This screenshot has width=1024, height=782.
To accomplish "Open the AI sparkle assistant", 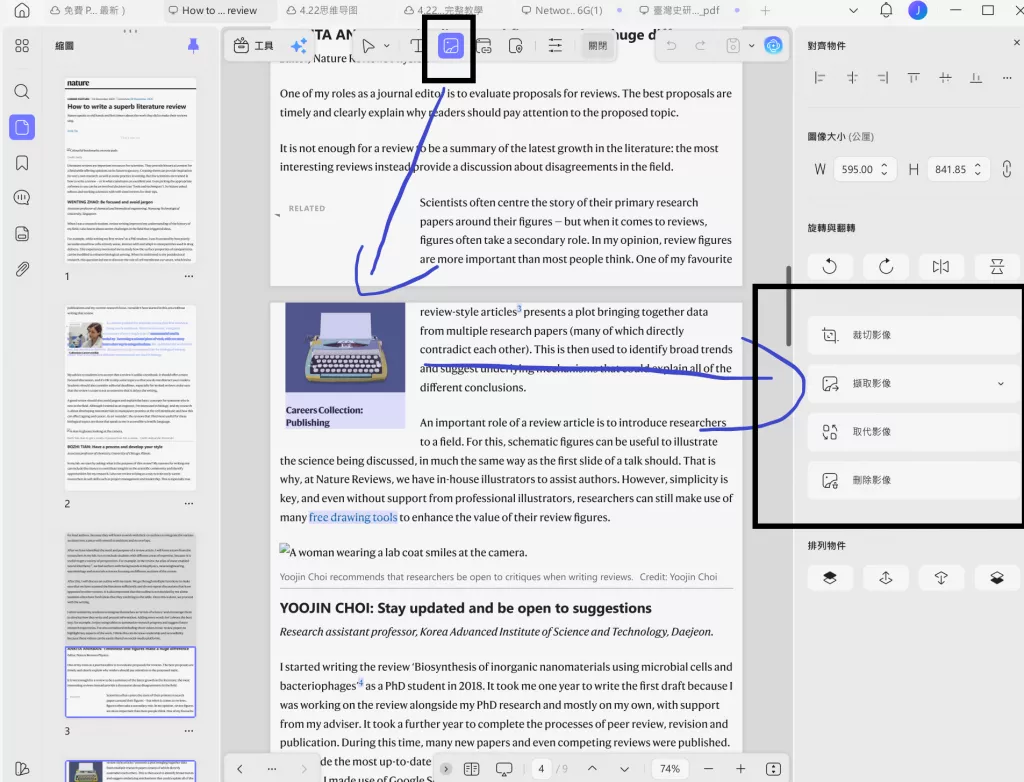I will coord(299,46).
